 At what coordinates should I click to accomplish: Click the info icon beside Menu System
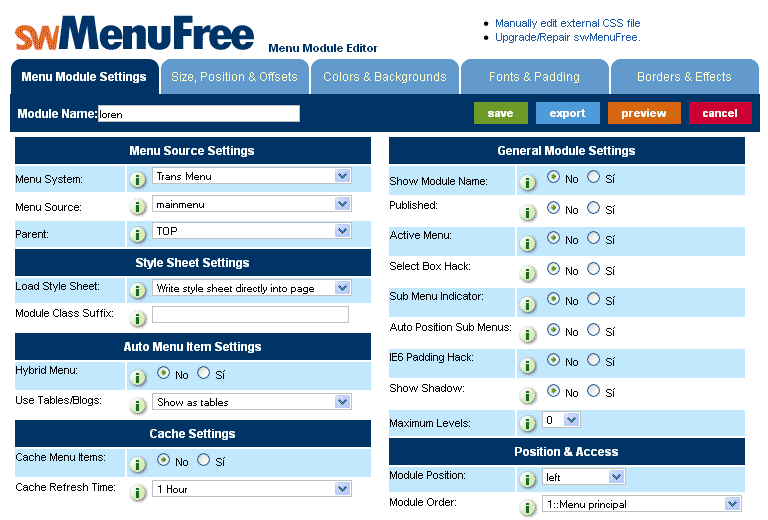click(138, 180)
